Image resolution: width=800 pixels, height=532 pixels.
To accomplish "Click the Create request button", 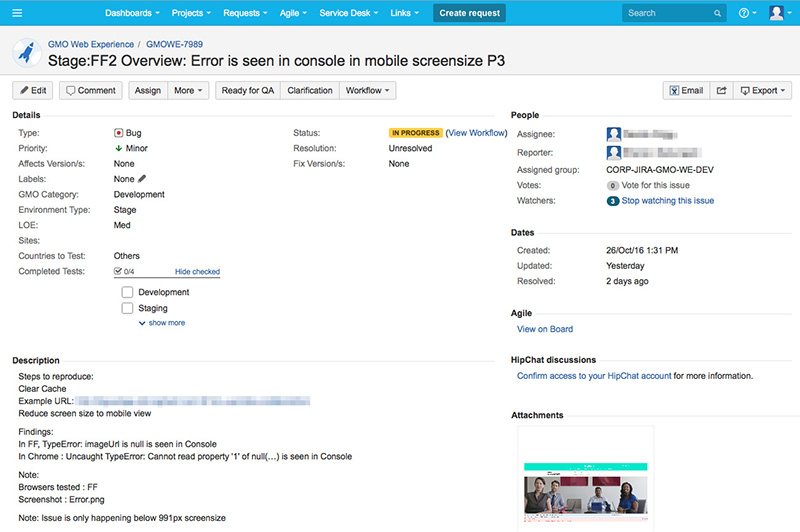I will point(469,13).
